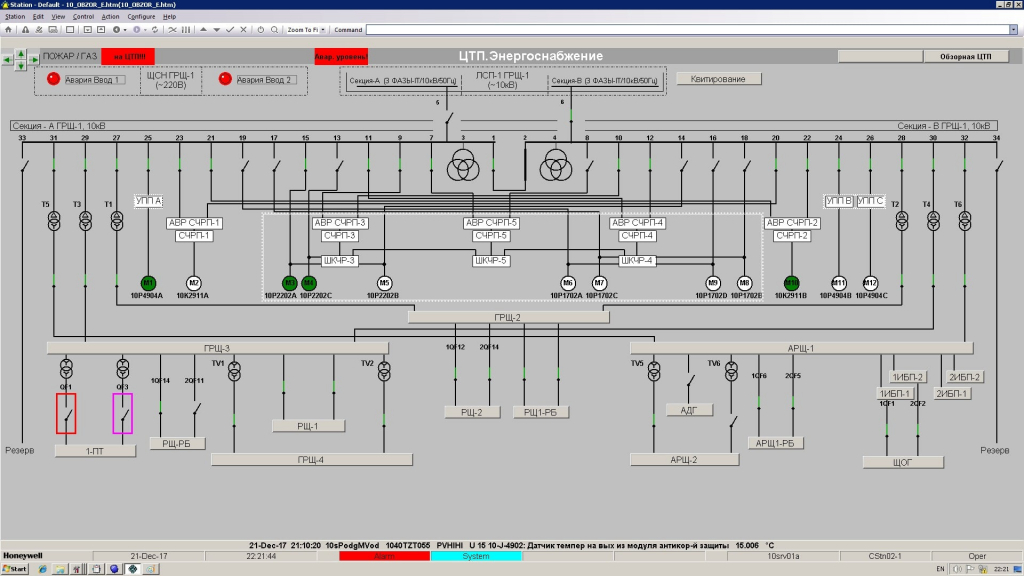The image size is (1024, 576).
Task: Click the red Авар. уровень! alarm box
Action: (x=341, y=57)
